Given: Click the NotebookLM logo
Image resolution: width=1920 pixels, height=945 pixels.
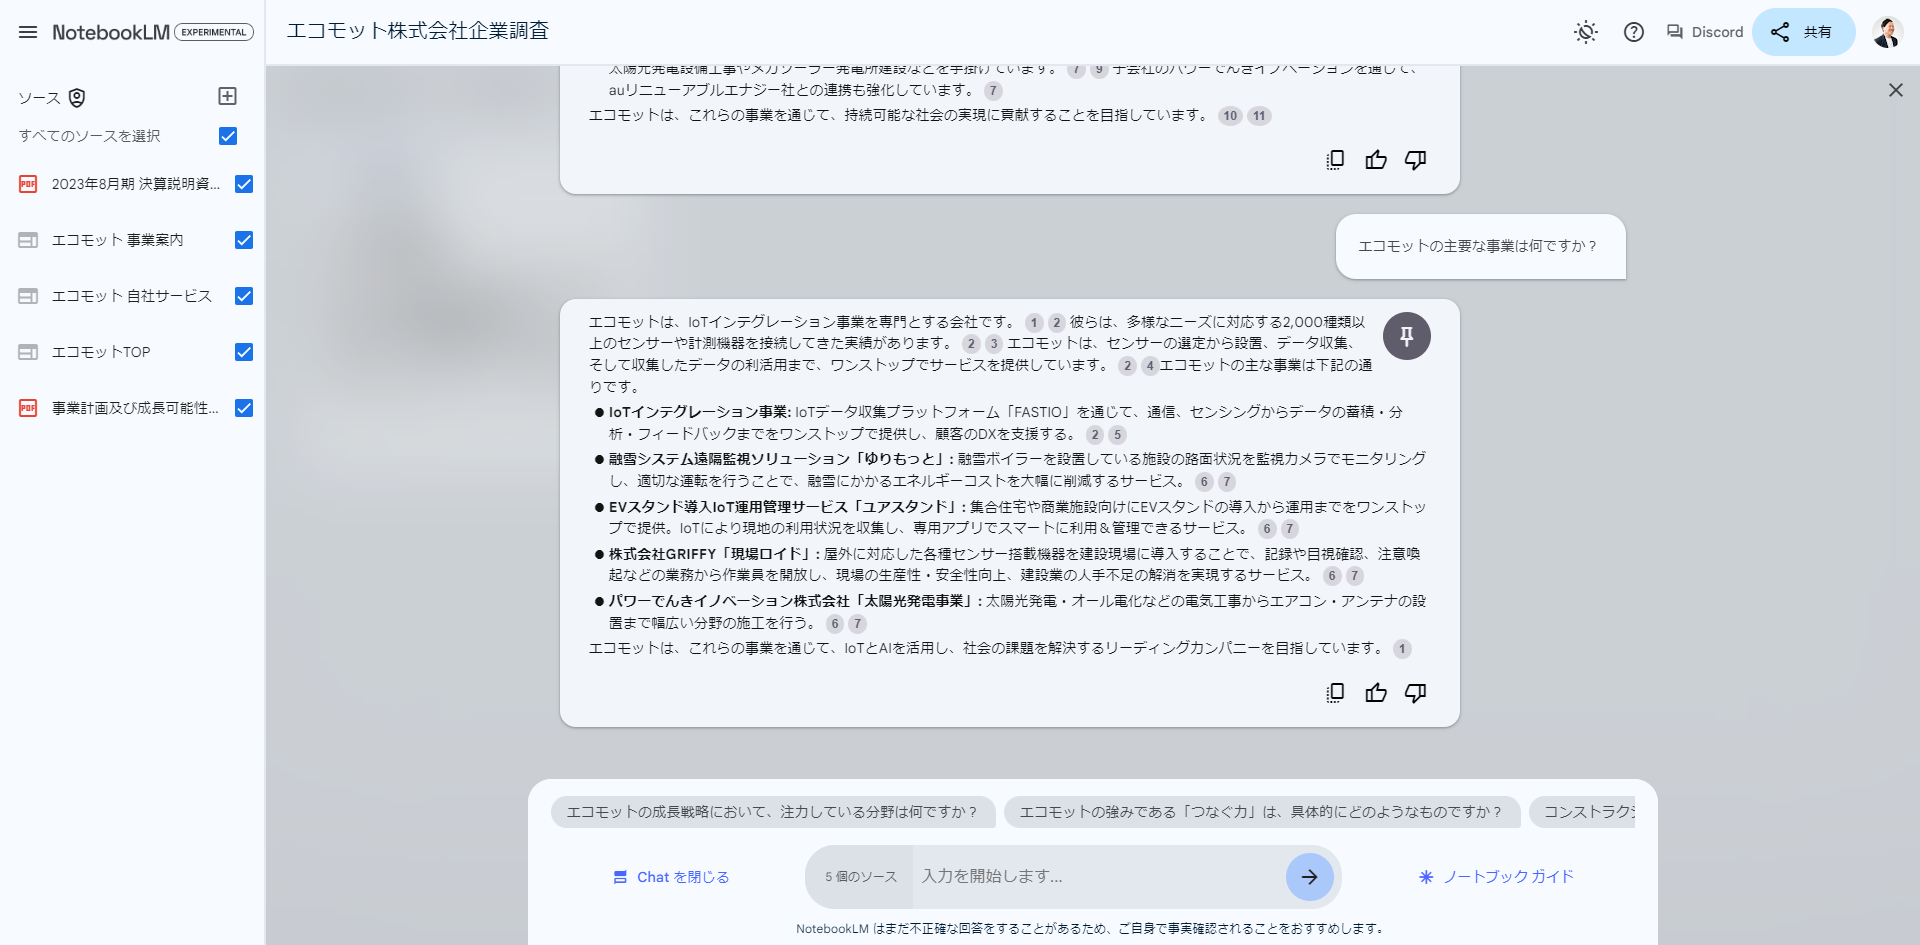Looking at the screenshot, I should point(111,32).
